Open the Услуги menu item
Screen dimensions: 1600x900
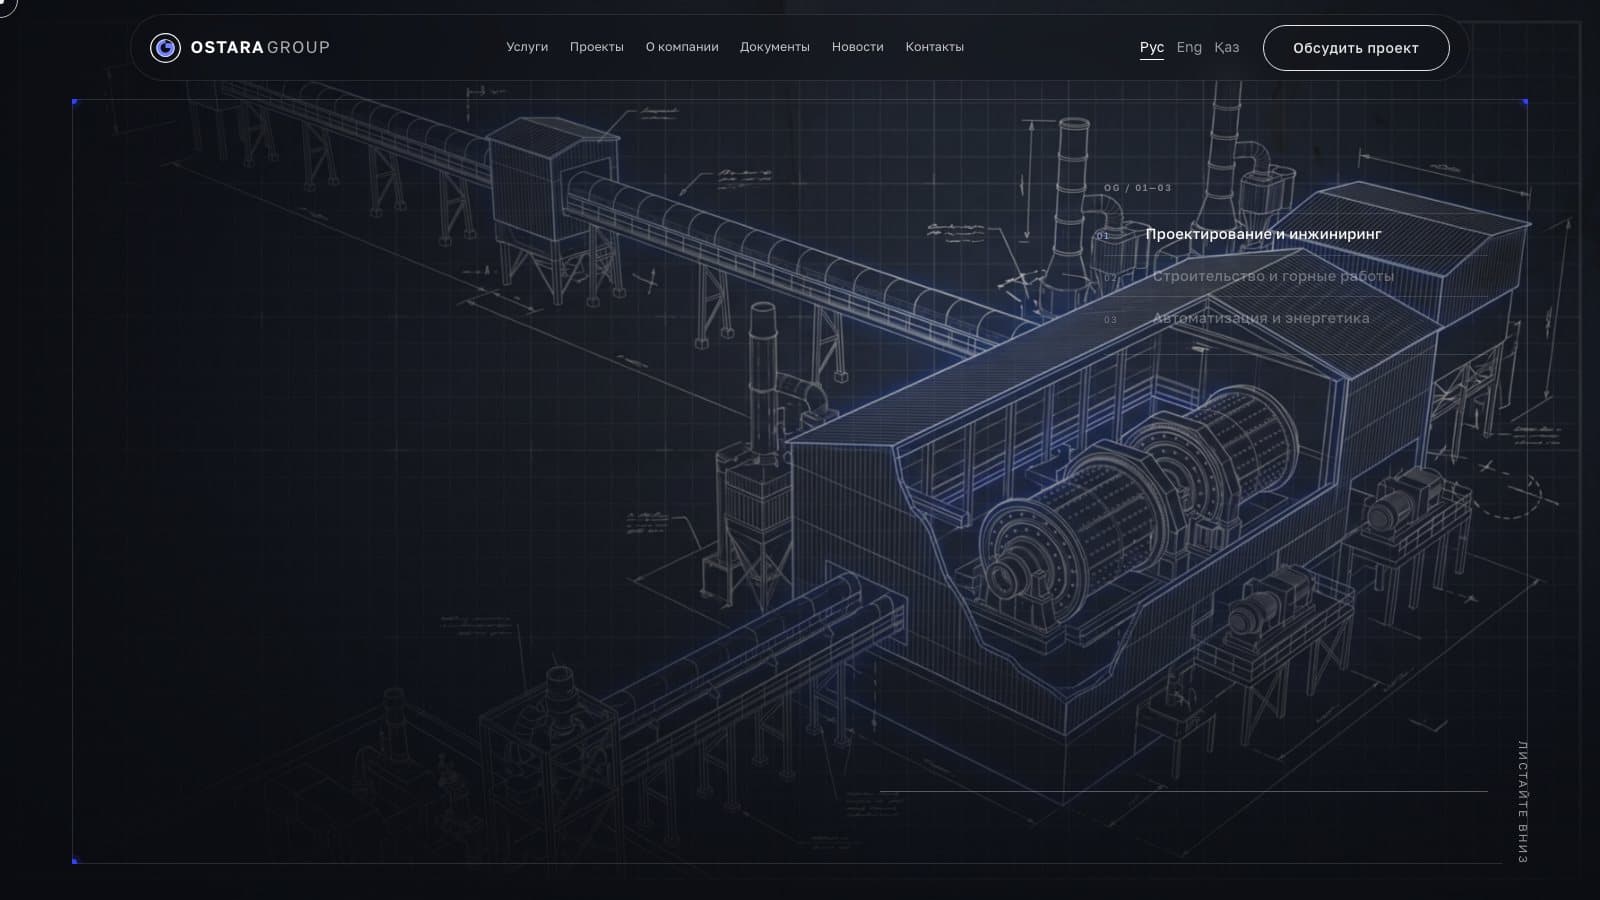point(527,47)
